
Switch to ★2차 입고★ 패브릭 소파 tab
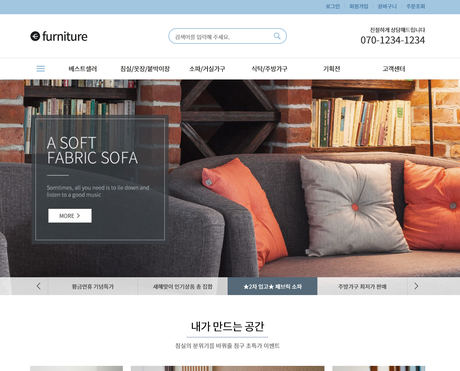[273, 286]
